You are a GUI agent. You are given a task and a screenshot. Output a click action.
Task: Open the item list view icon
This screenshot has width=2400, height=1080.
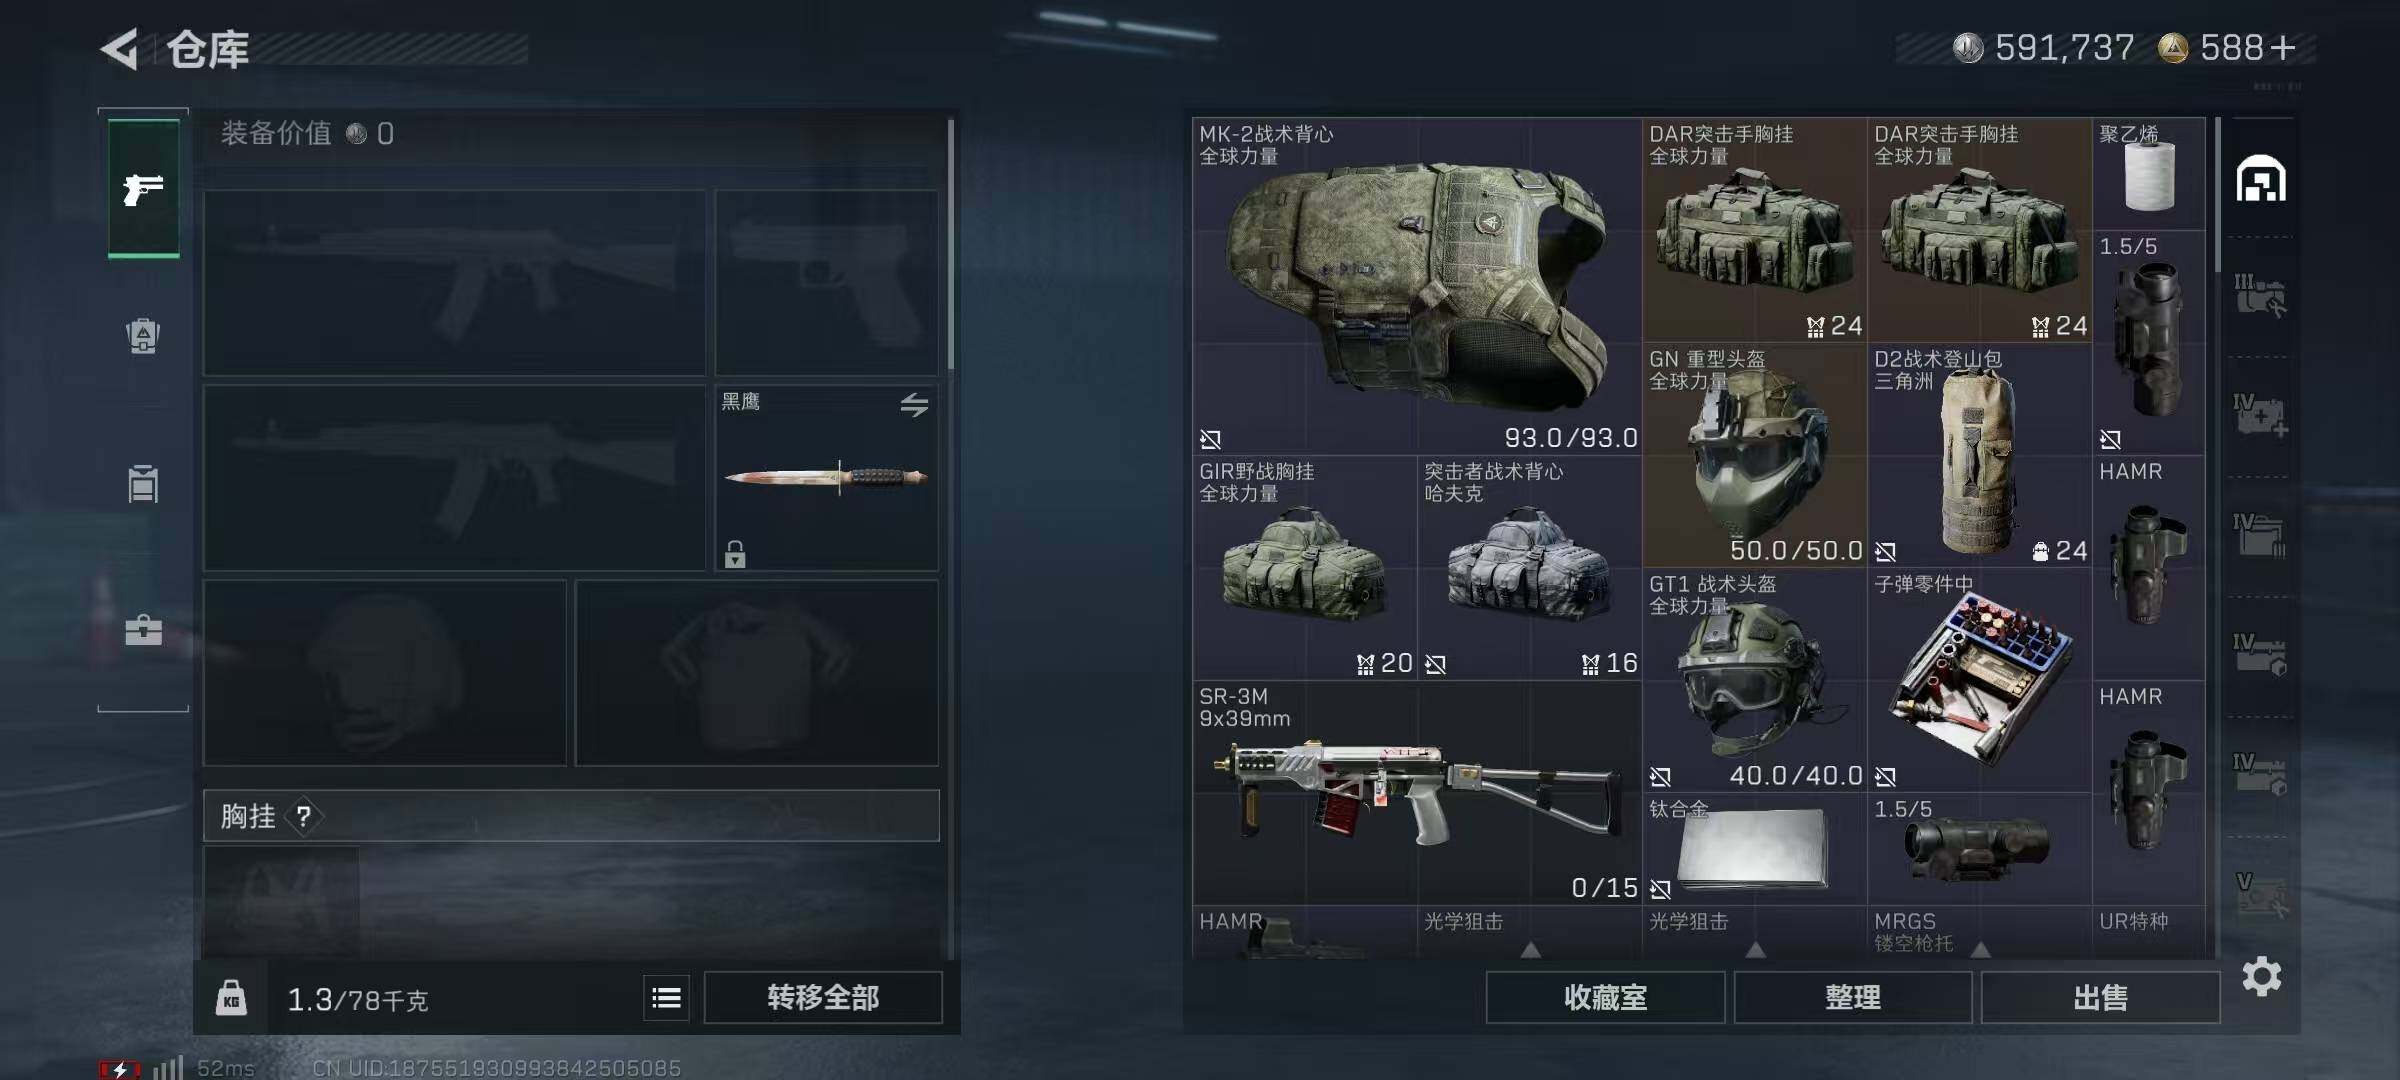click(666, 997)
